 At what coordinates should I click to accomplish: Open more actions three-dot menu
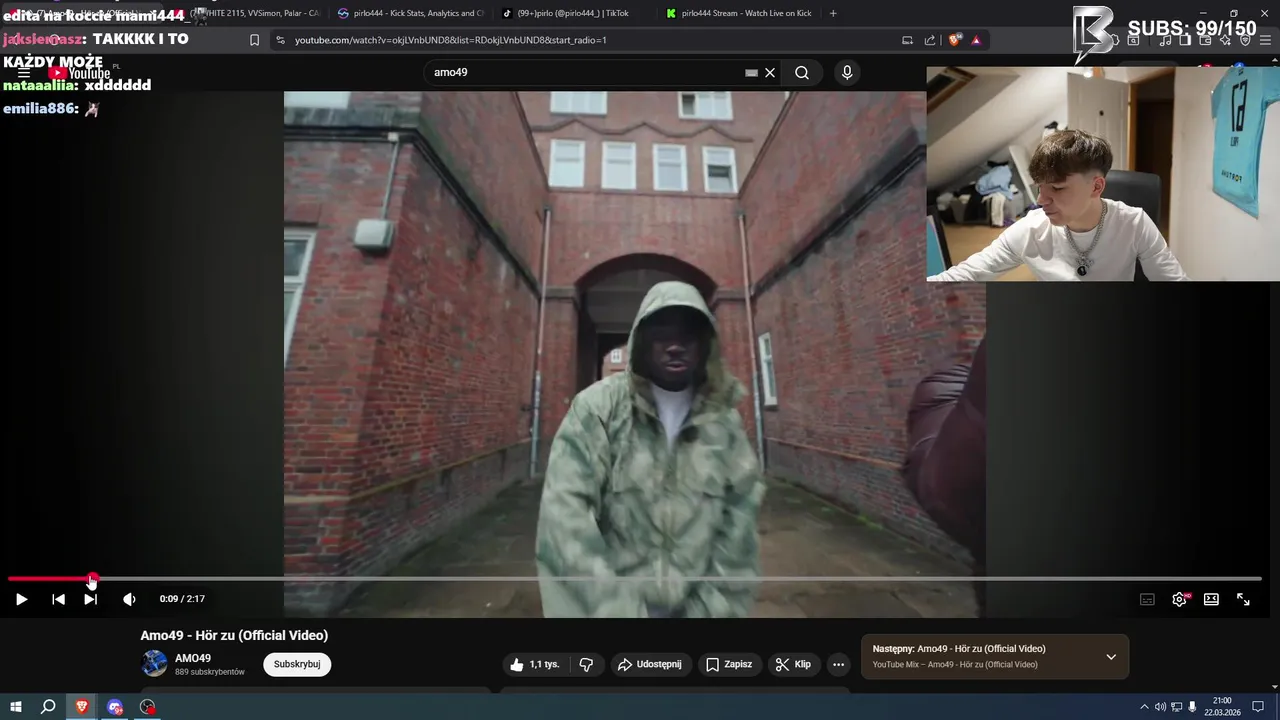tap(838, 664)
